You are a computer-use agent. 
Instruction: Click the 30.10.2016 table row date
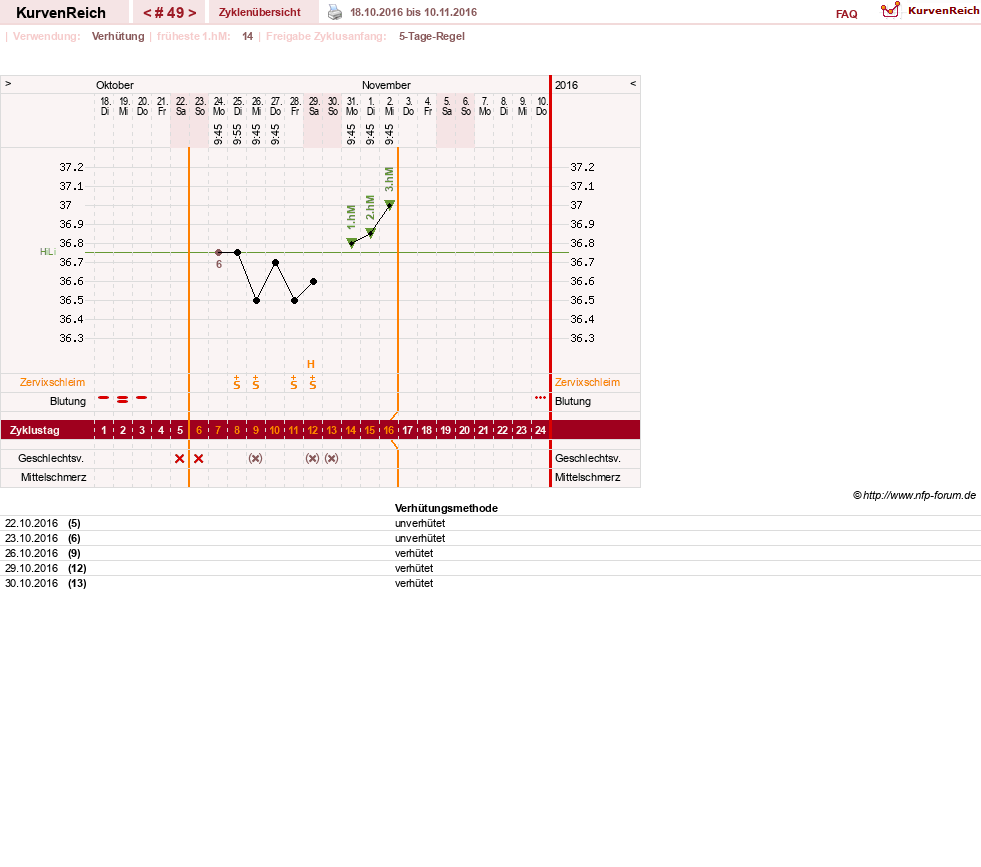(31, 583)
